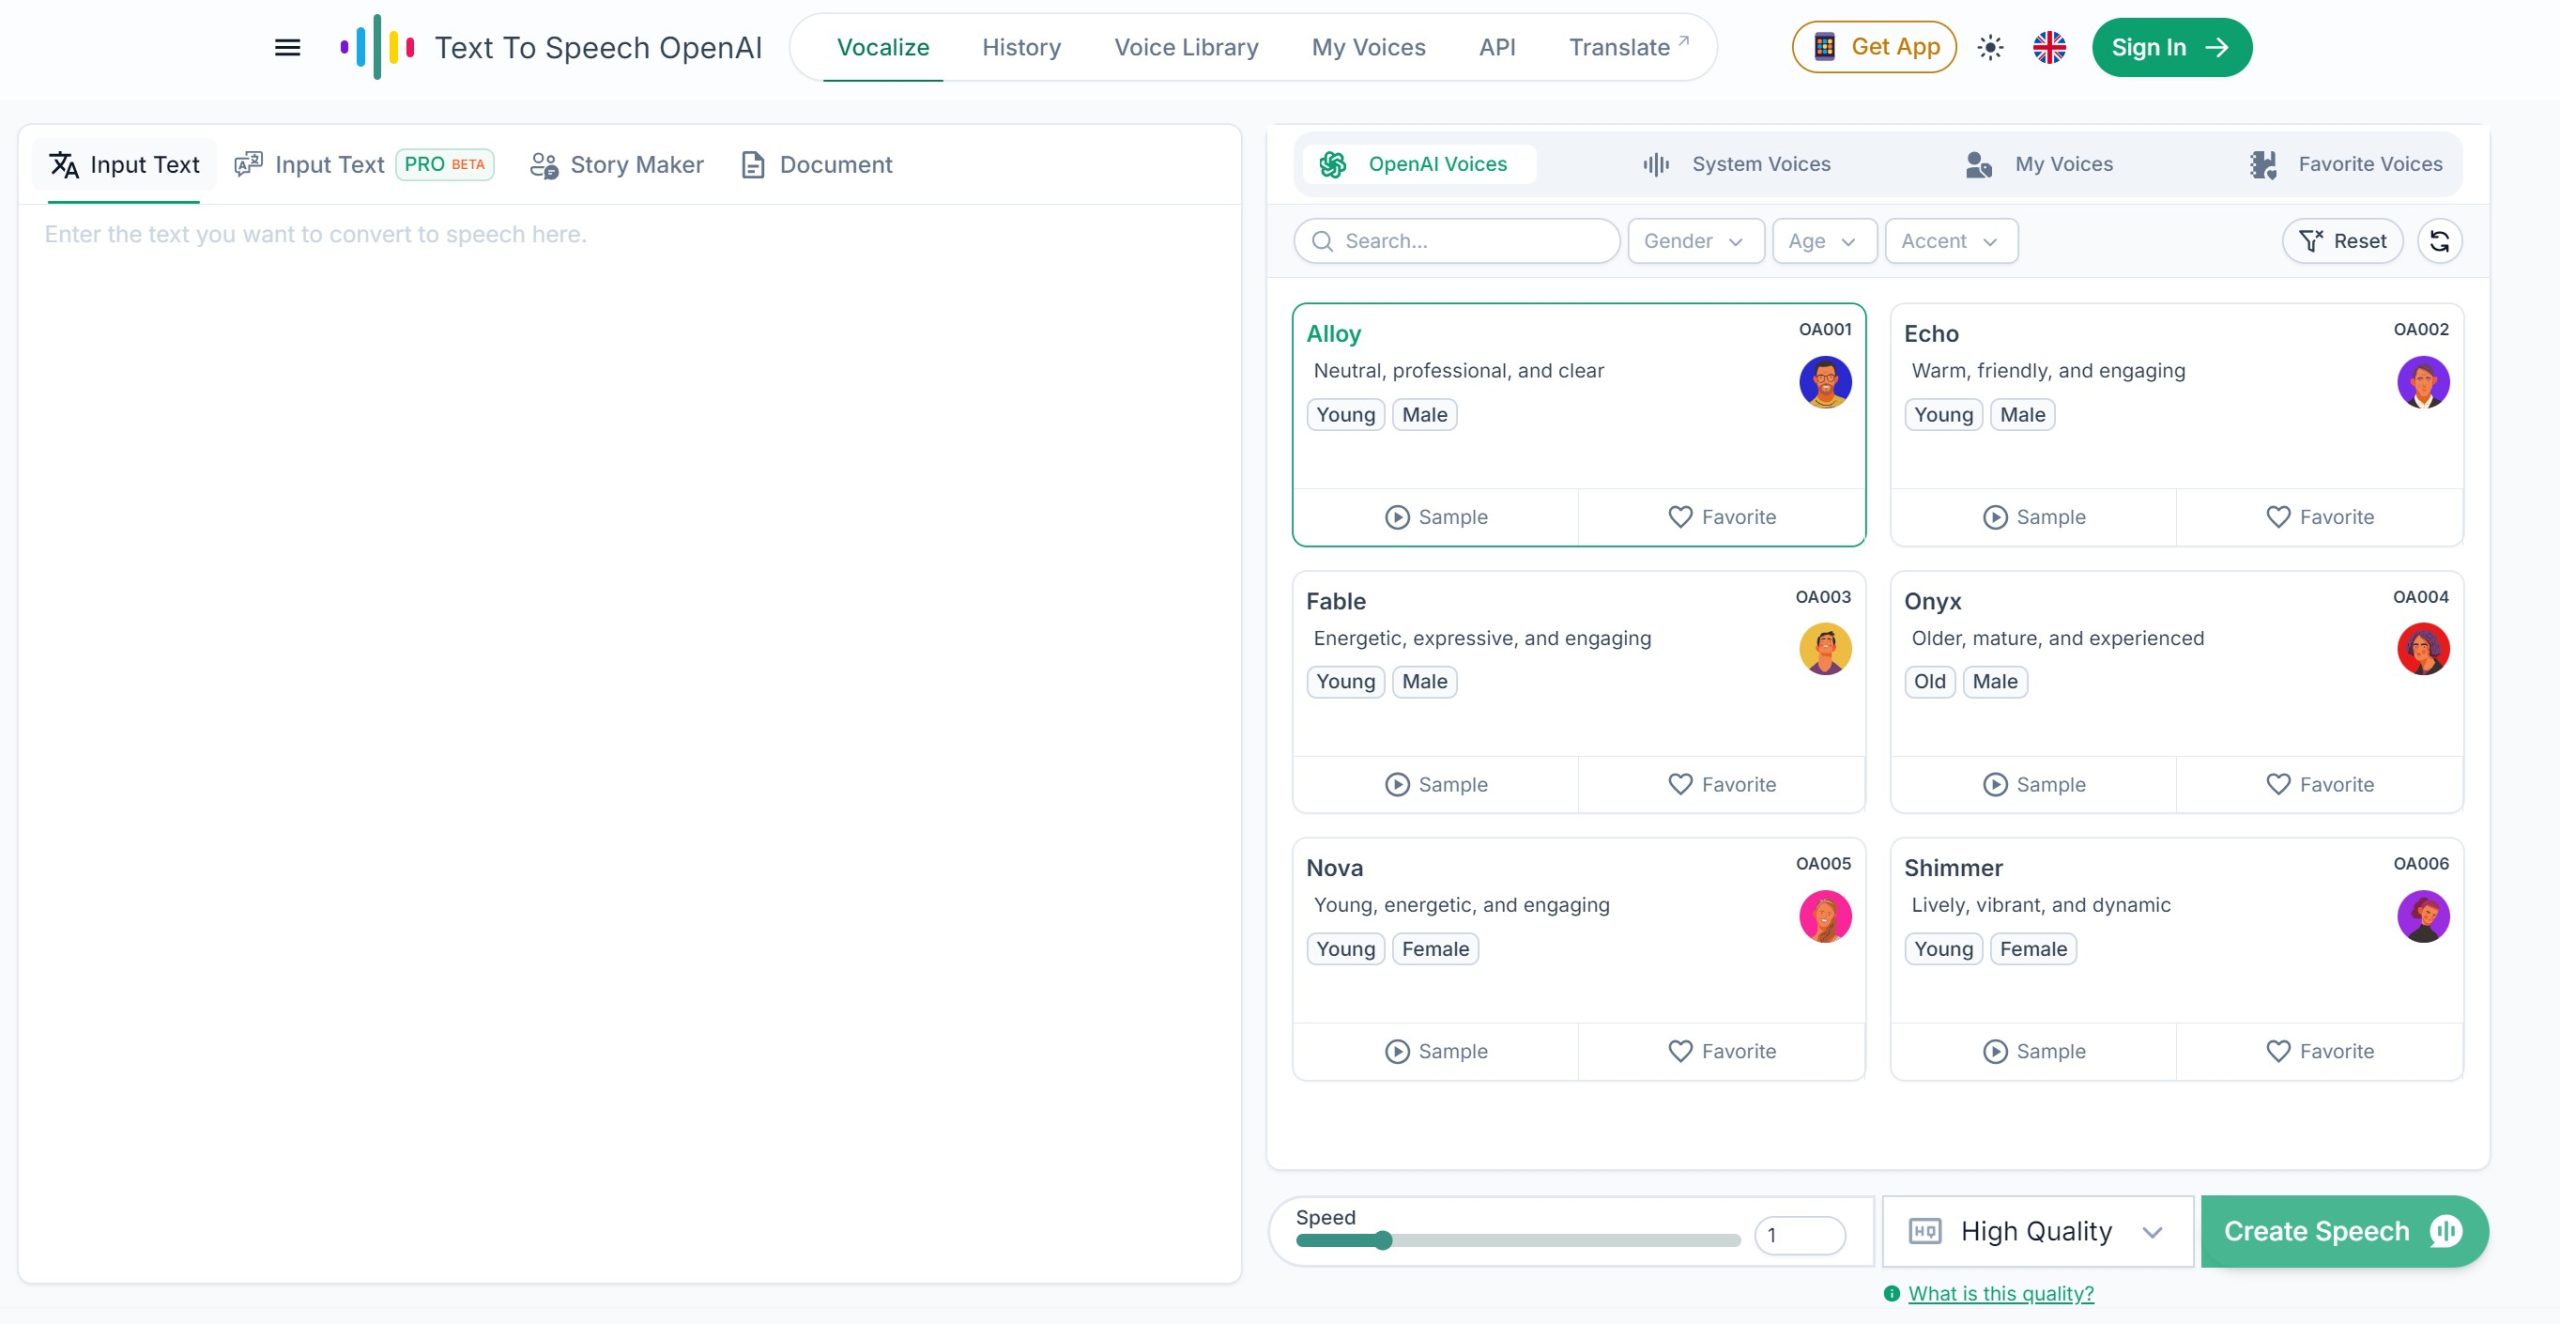Favorite the Shimmer voice

coord(2320,1051)
